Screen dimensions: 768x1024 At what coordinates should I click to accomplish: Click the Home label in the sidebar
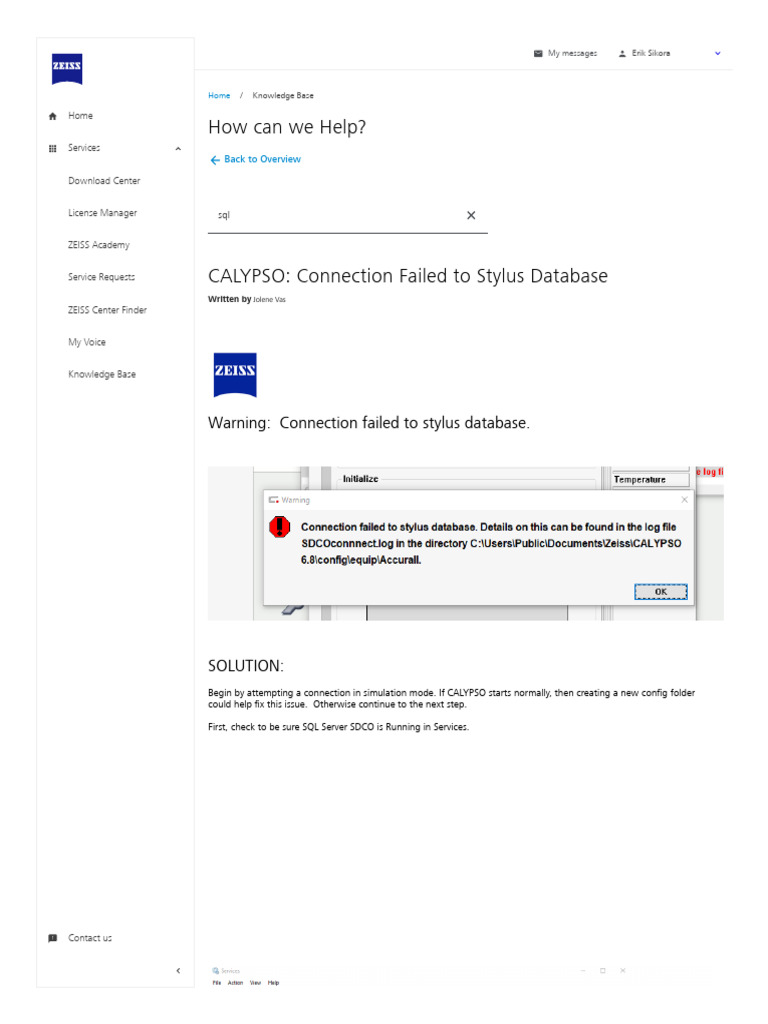click(x=80, y=116)
